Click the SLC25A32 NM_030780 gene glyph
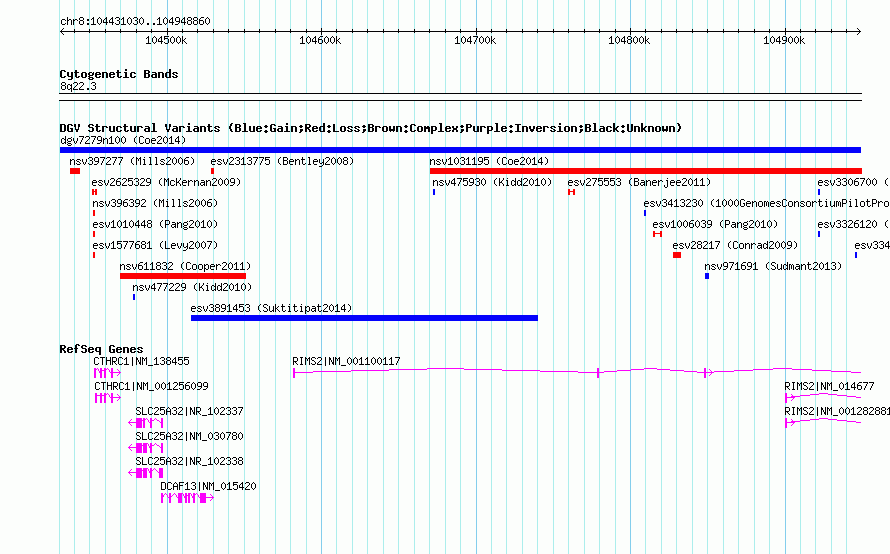Viewport: 890px width, 554px height. (x=146, y=448)
